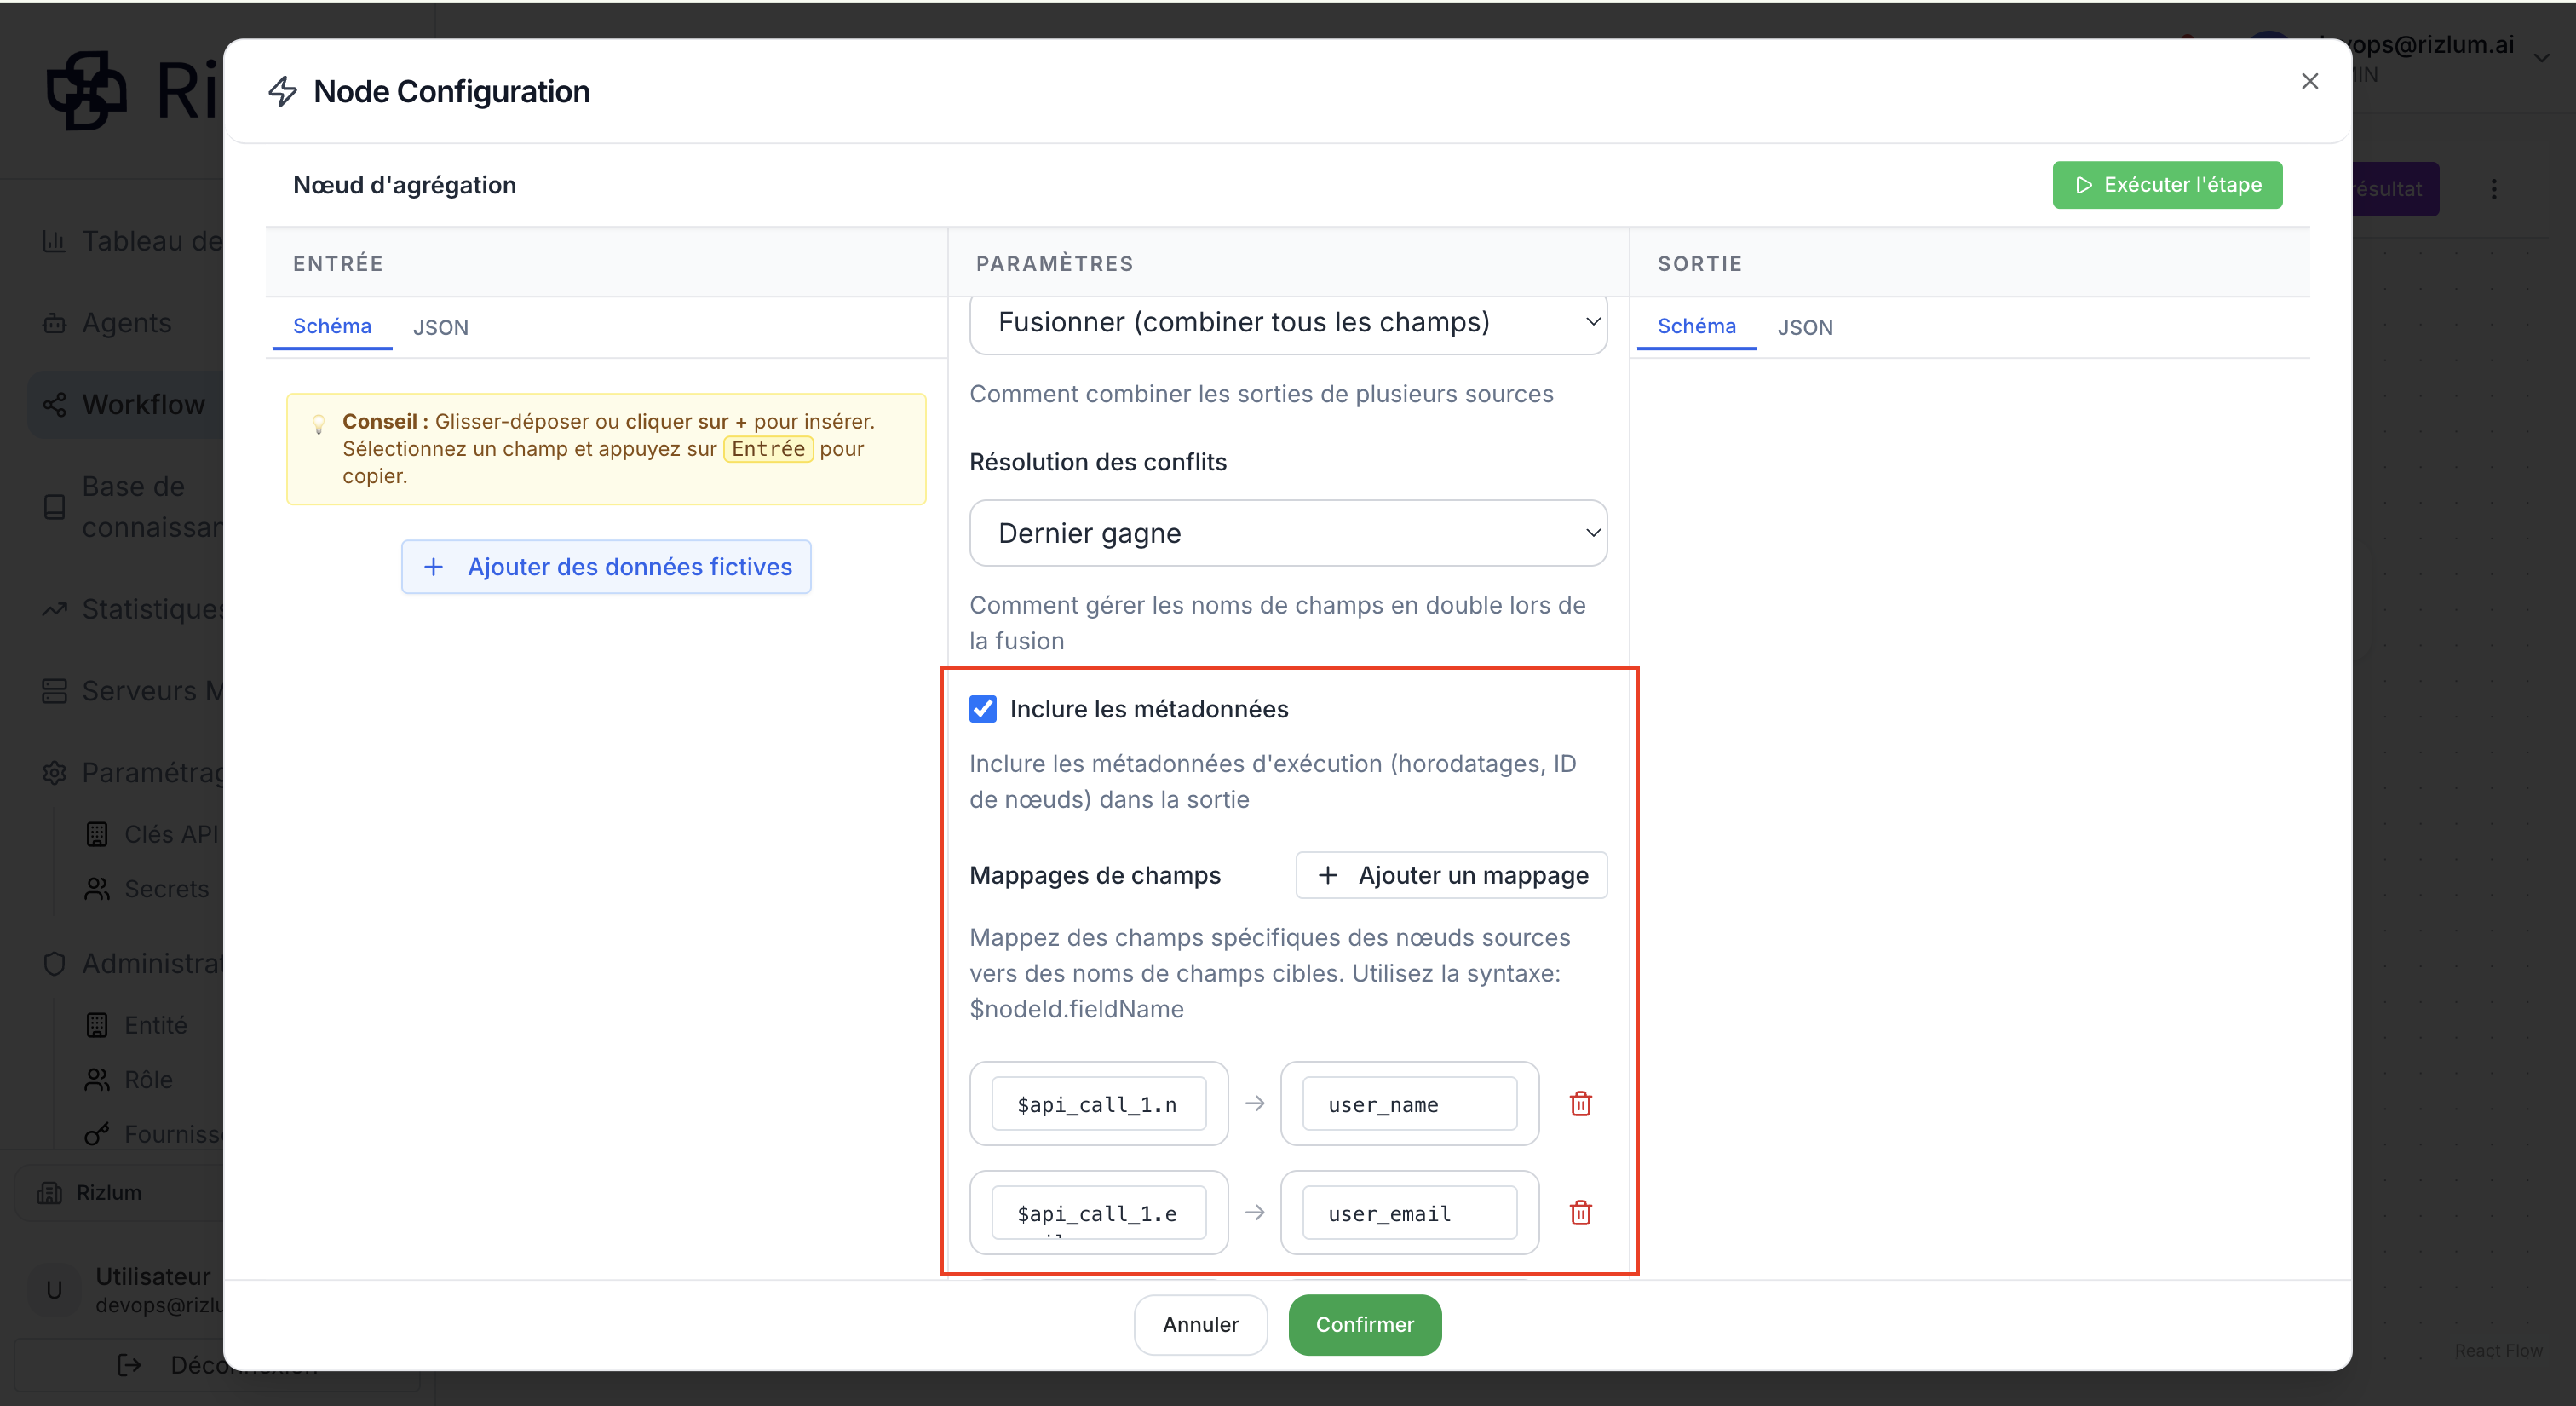The width and height of the screenshot is (2576, 1406).
Task: Click Ajouter un mappage button
Action: [x=1451, y=875]
